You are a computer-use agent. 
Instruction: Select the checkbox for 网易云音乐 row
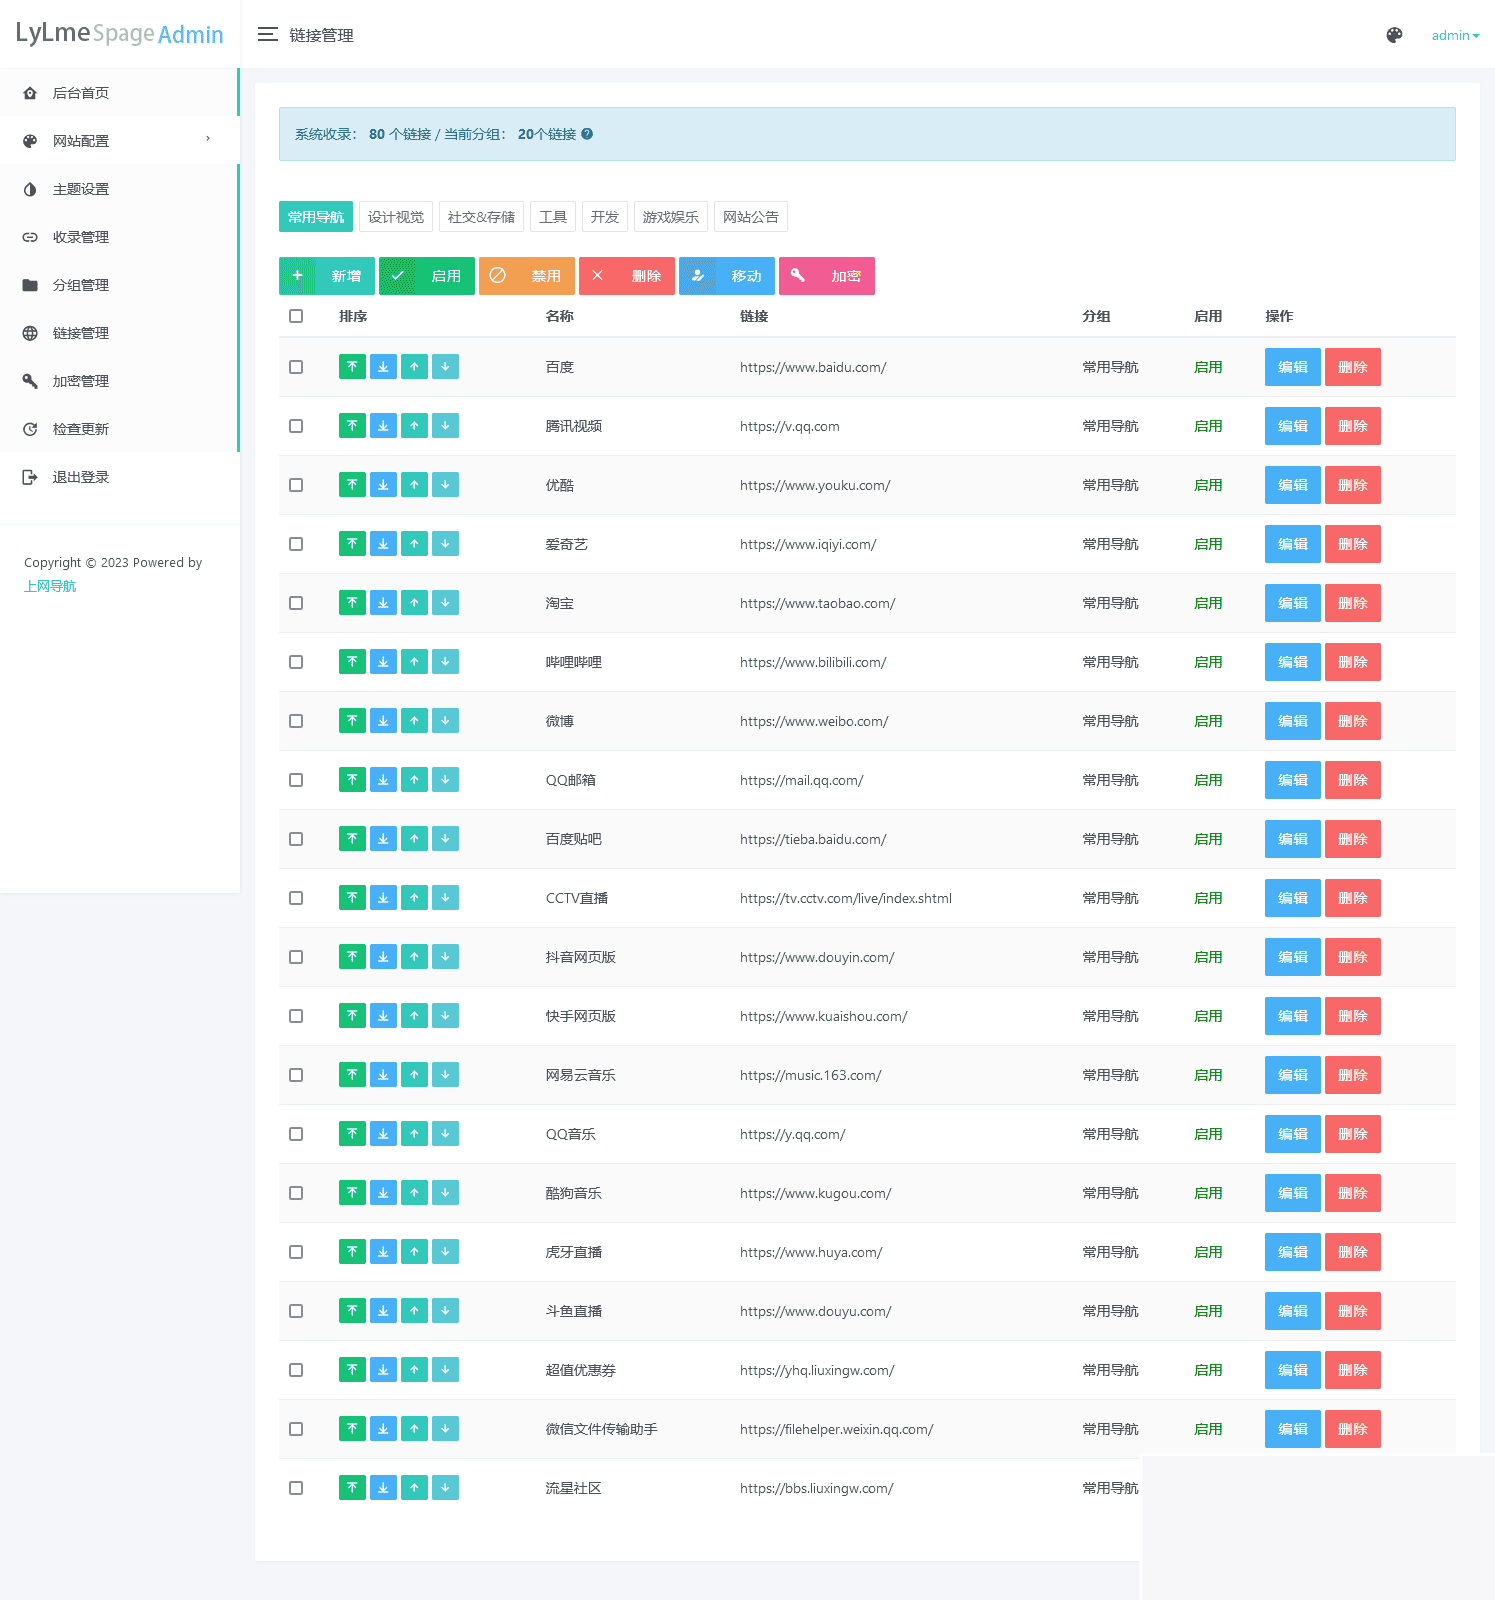[x=296, y=1075]
